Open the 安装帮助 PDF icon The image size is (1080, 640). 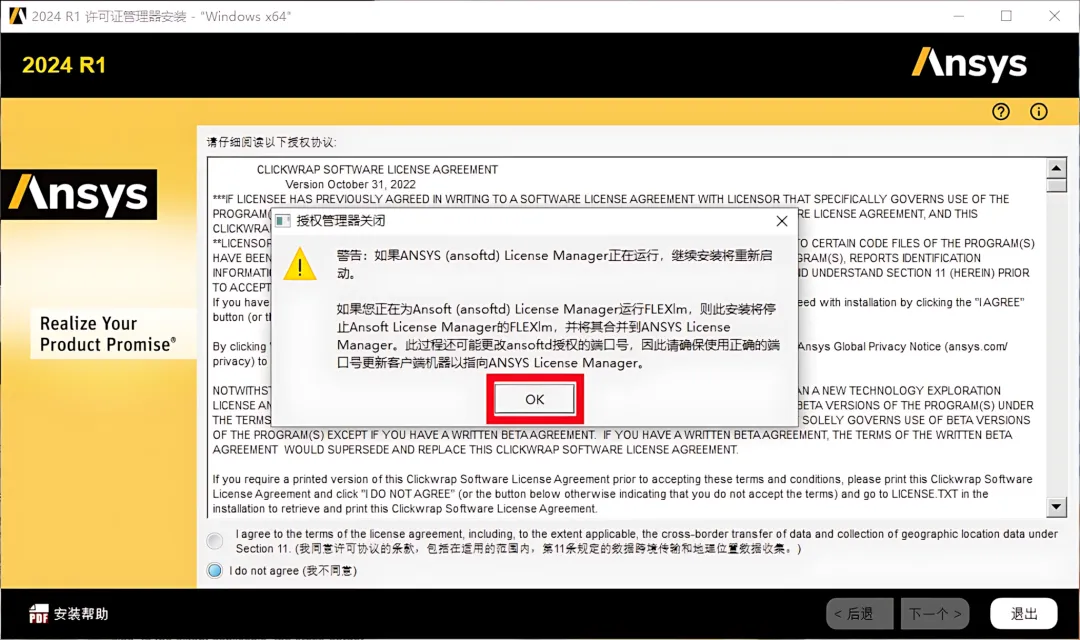coord(39,614)
